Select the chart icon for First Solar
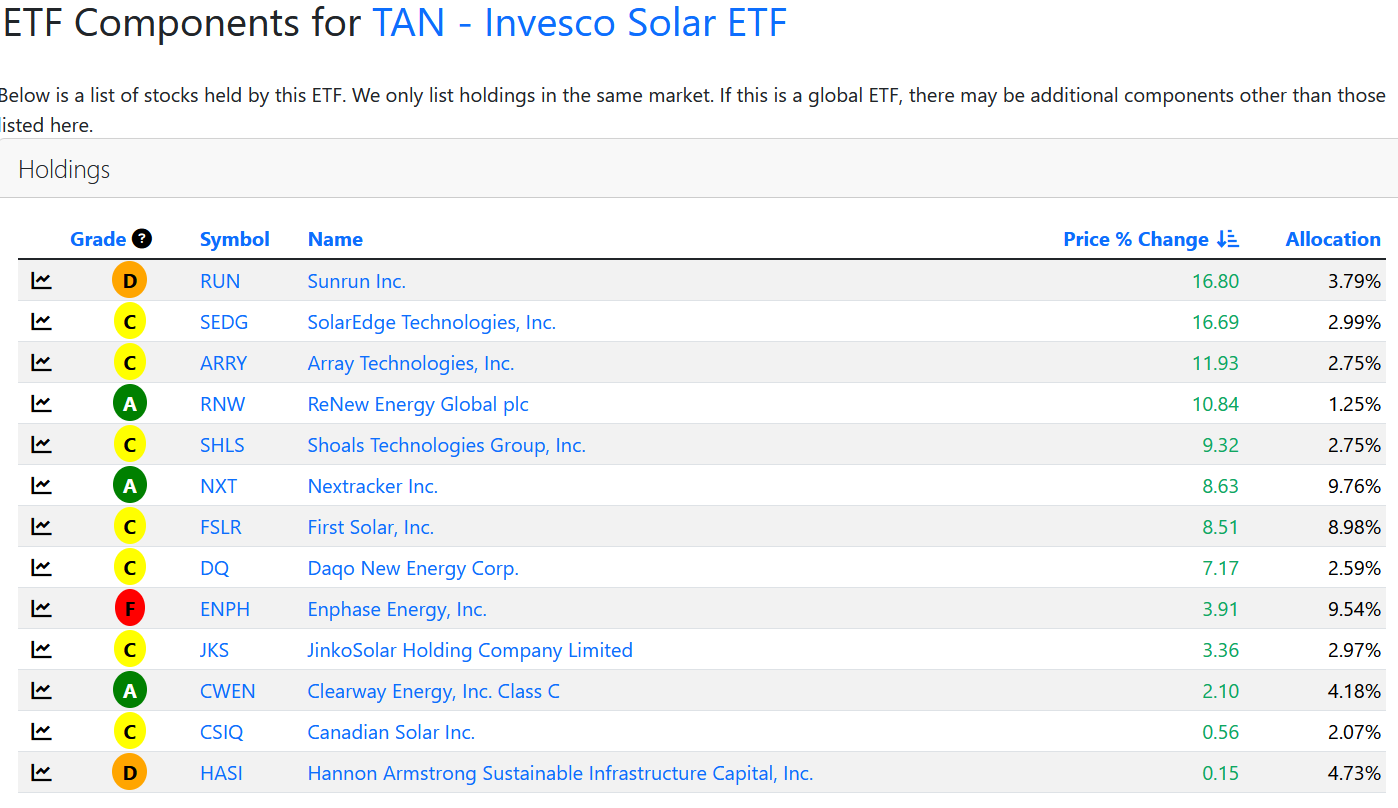 [x=41, y=526]
